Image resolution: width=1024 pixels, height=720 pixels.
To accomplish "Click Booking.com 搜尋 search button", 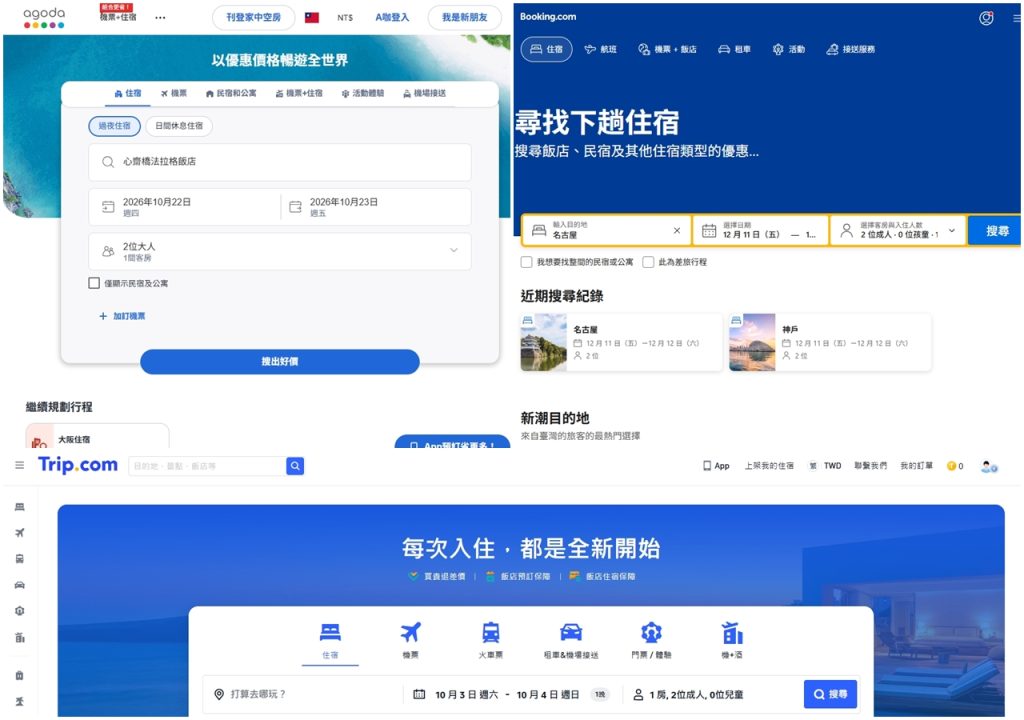I will [x=993, y=231].
